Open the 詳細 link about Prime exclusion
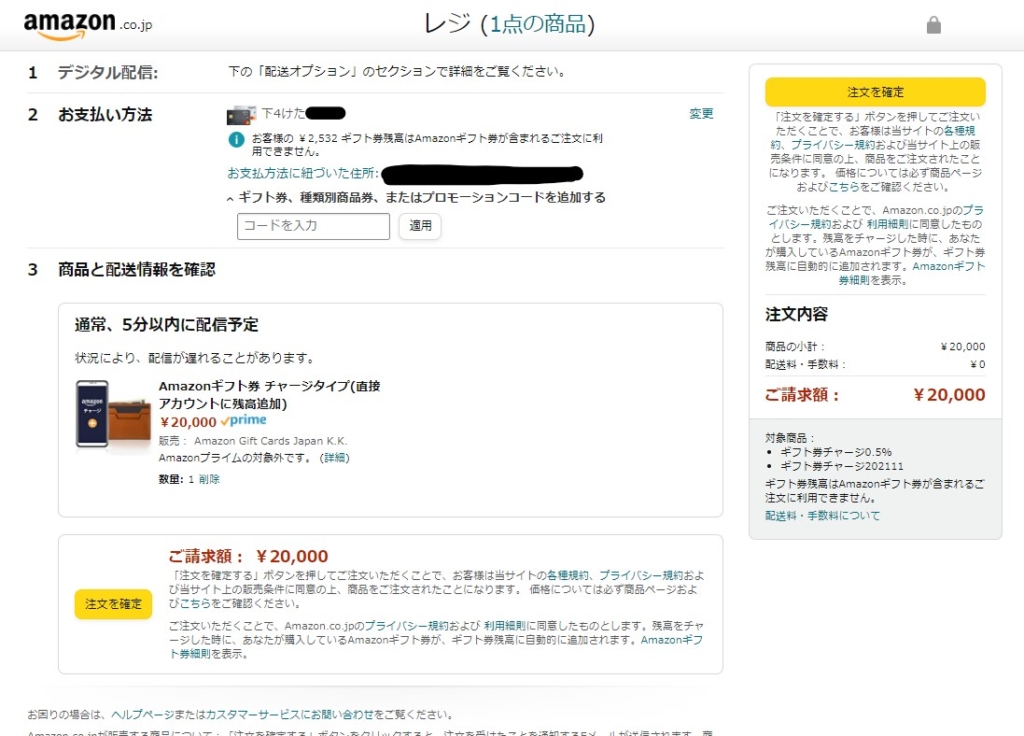The height and width of the screenshot is (736, 1024). click(x=336, y=458)
